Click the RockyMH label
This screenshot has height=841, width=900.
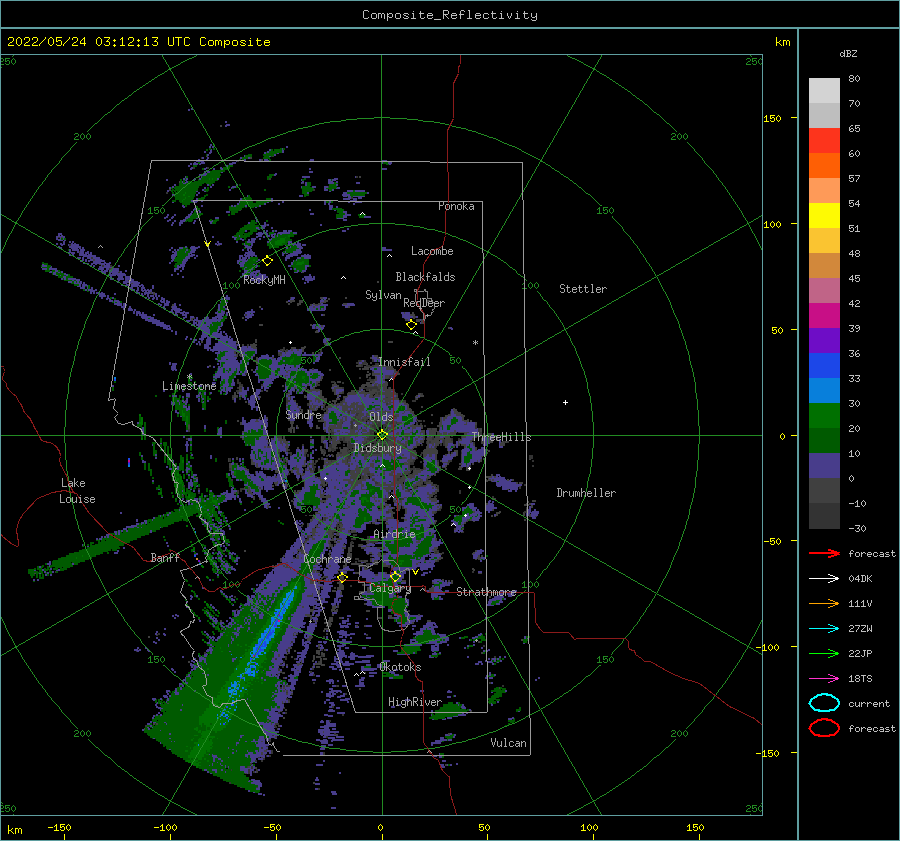tap(264, 280)
